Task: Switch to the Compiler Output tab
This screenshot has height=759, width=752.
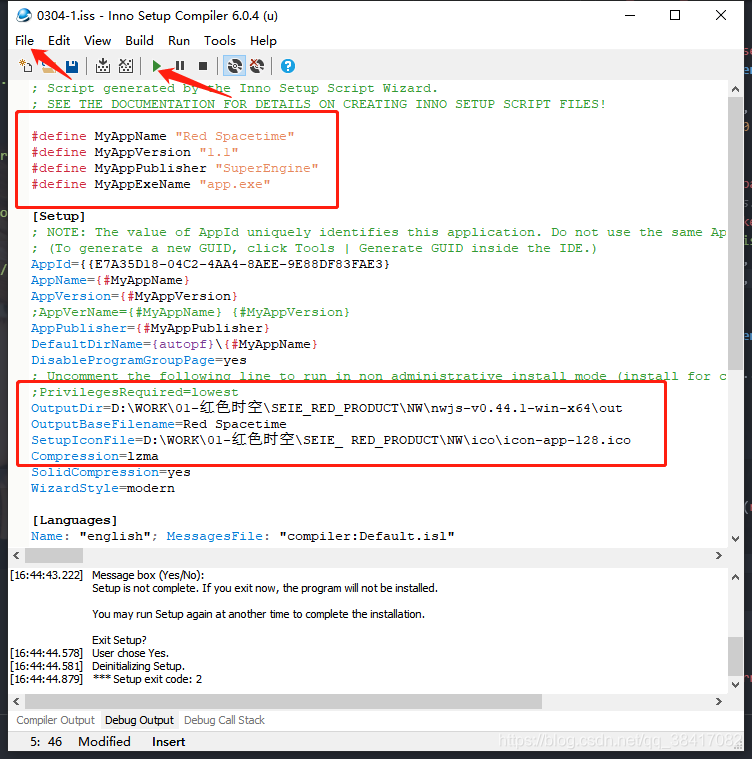Action: pyautogui.click(x=55, y=720)
